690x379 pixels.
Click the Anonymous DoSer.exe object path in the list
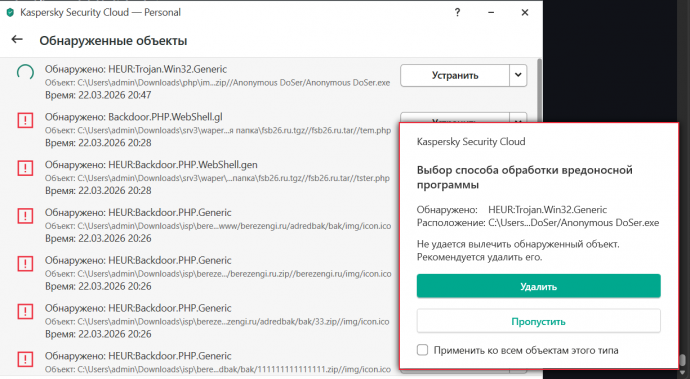click(217, 83)
